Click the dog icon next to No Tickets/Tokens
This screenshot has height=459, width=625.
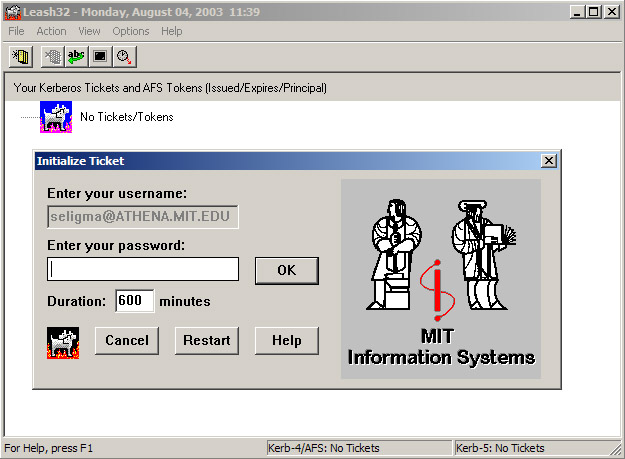point(55,117)
